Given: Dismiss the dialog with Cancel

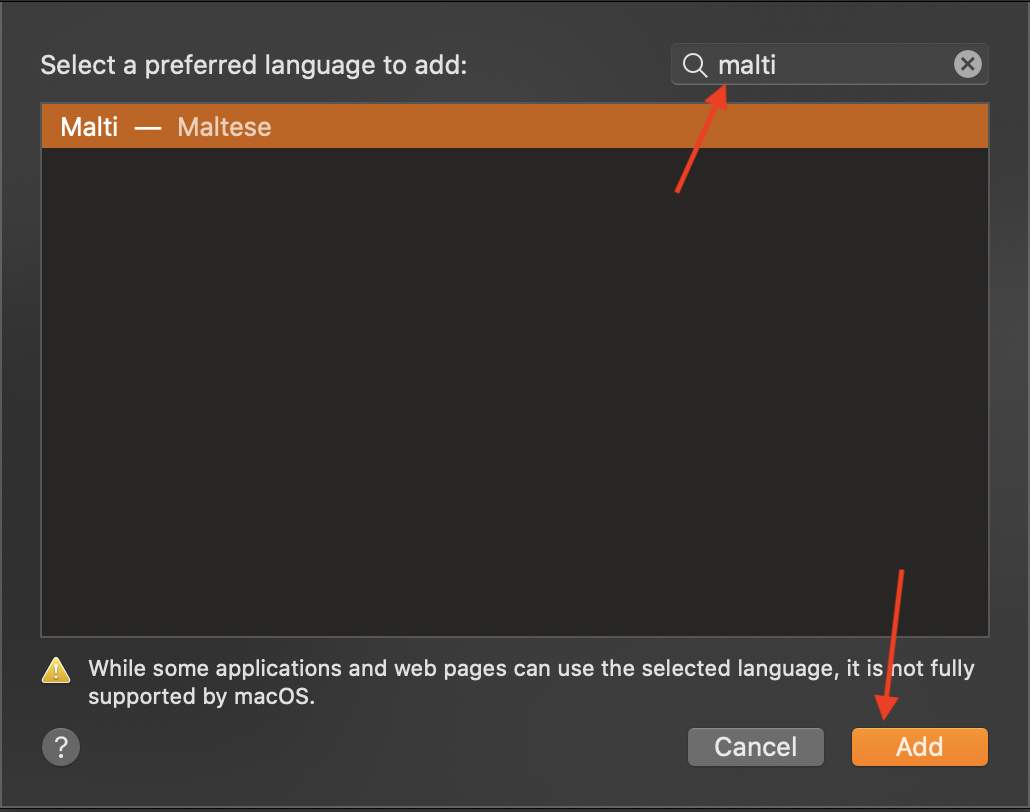Looking at the screenshot, I should tap(755, 747).
